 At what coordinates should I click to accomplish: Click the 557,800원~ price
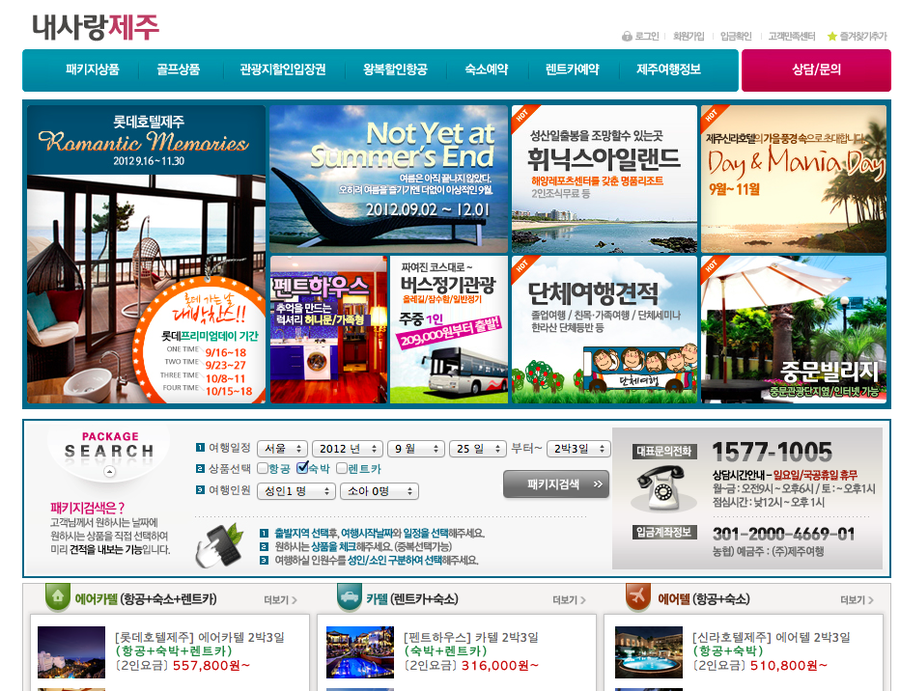[212, 666]
